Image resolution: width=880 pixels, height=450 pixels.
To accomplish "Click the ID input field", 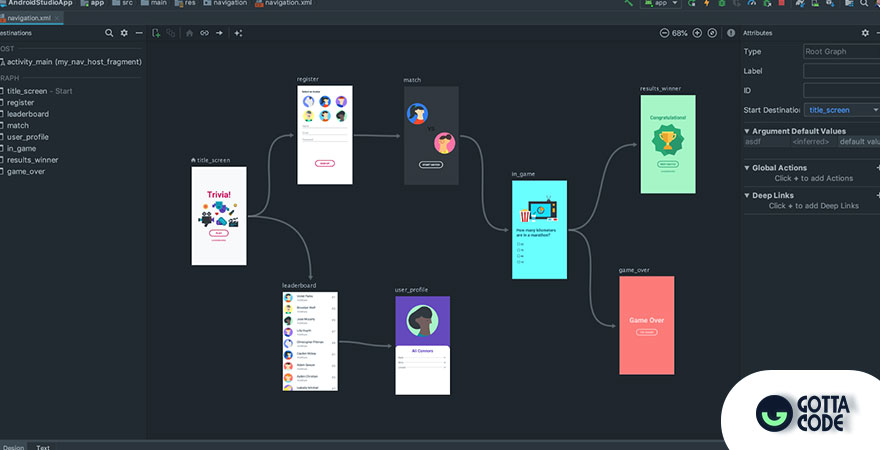I will [x=842, y=90].
